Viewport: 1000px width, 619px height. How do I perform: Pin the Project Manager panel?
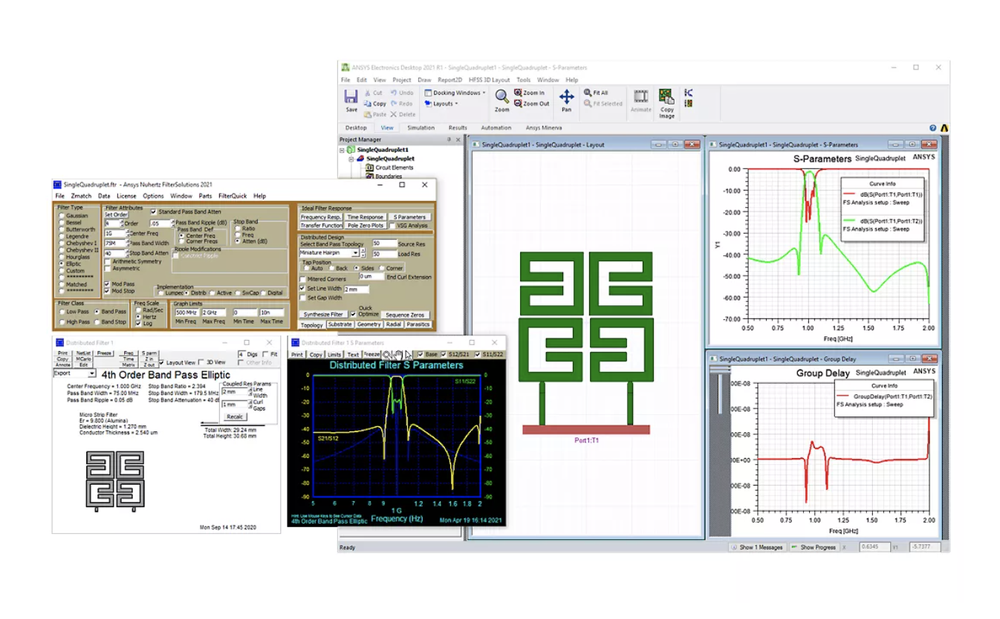(449, 140)
